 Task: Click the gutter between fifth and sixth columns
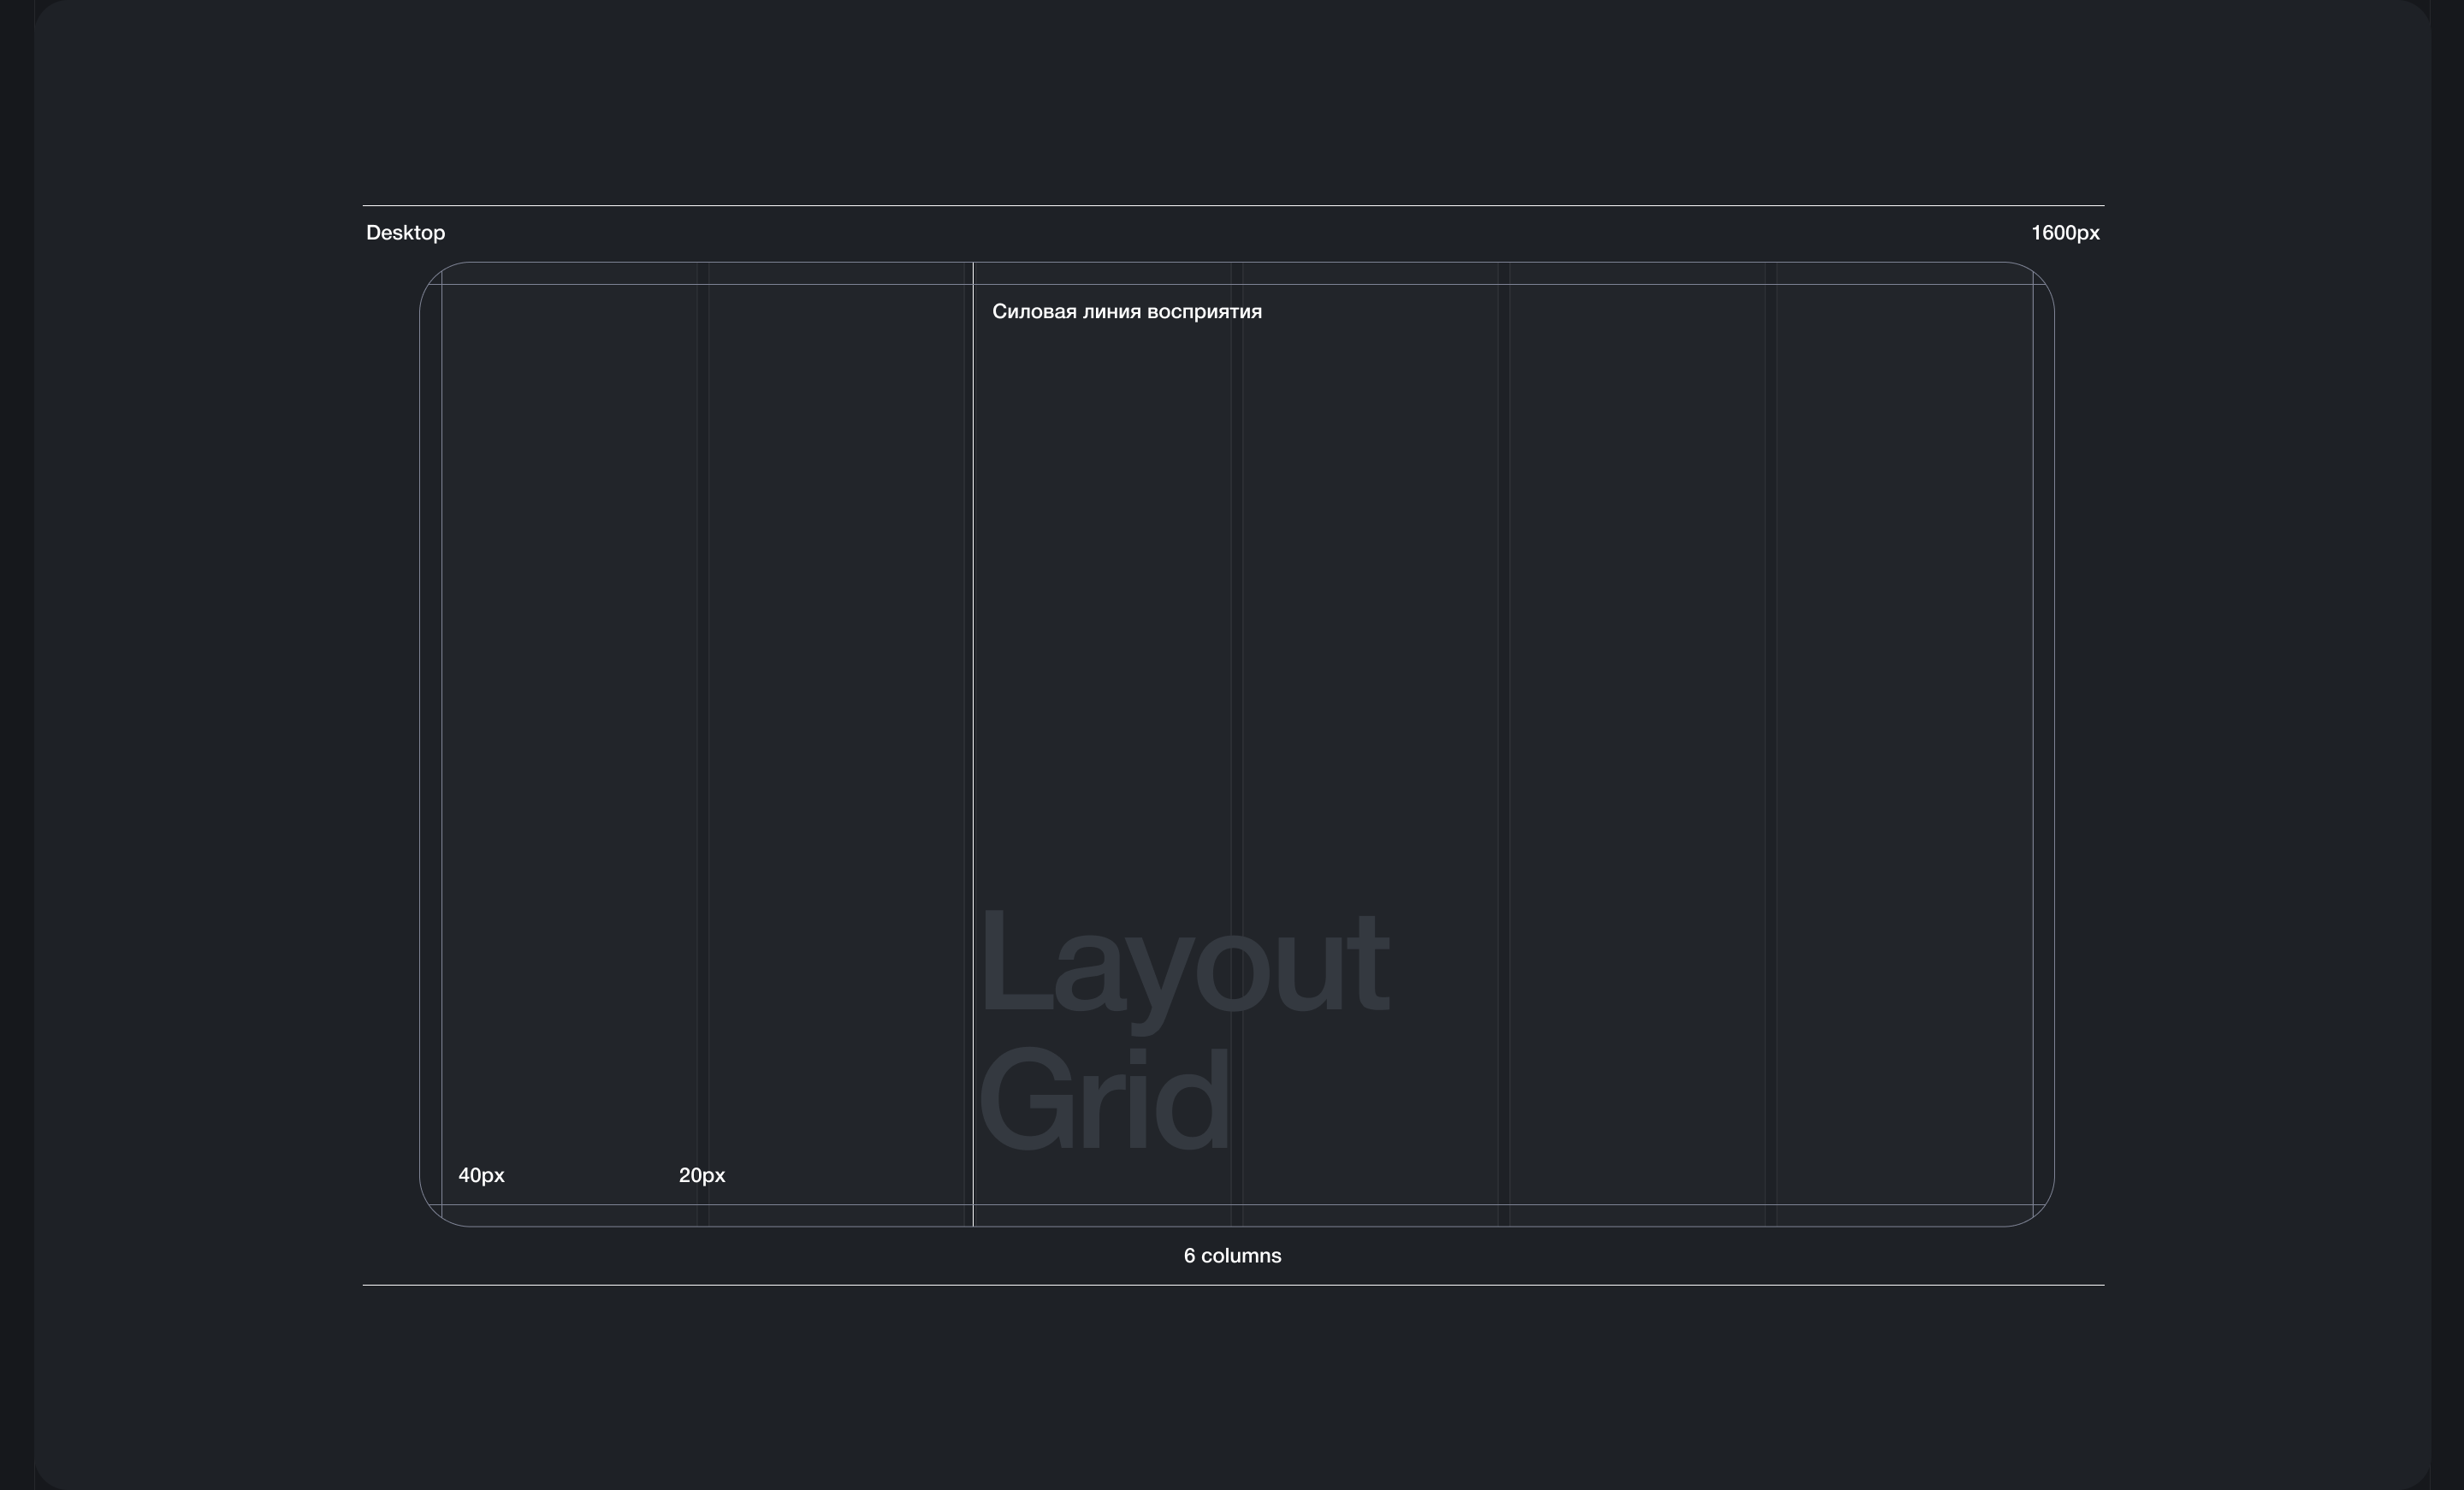pyautogui.click(x=1770, y=700)
